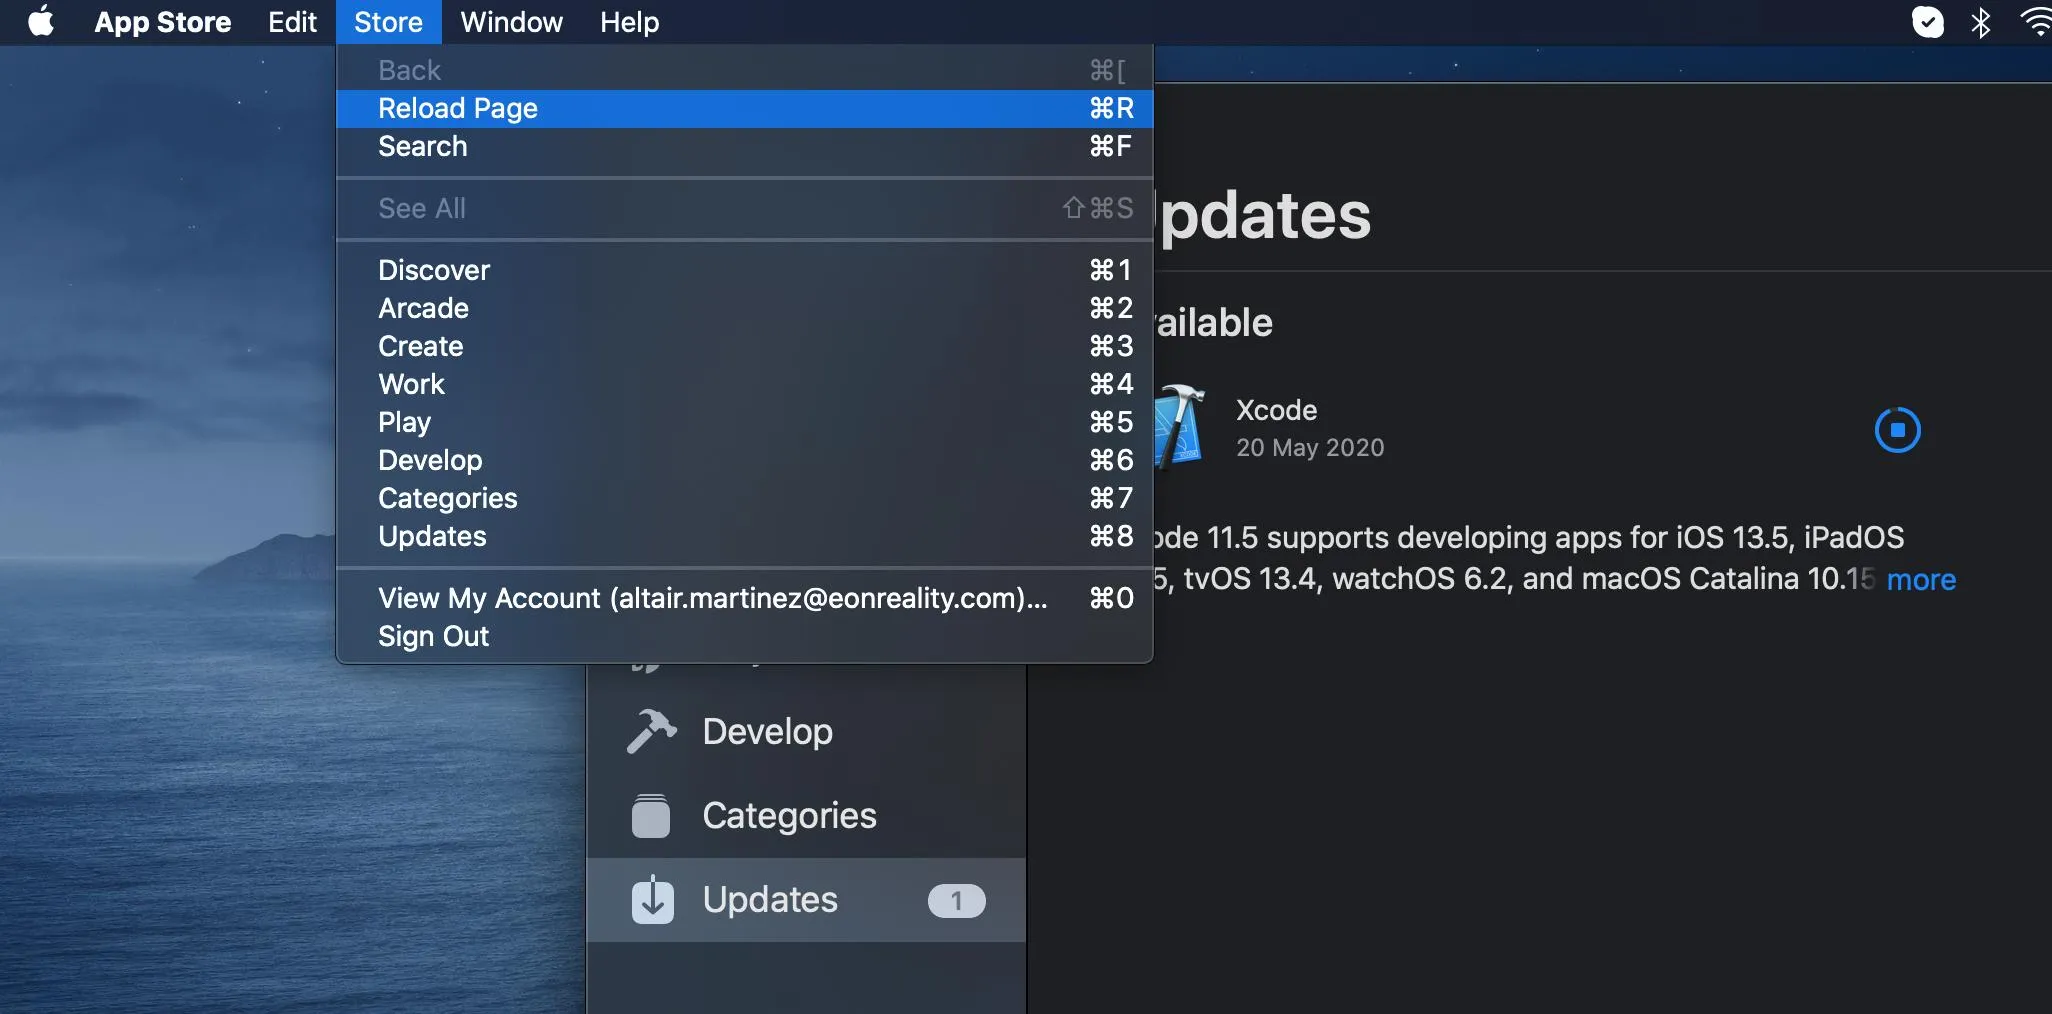The width and height of the screenshot is (2052, 1014).
Task: Click the Updates count badge
Action: pyautogui.click(x=956, y=901)
